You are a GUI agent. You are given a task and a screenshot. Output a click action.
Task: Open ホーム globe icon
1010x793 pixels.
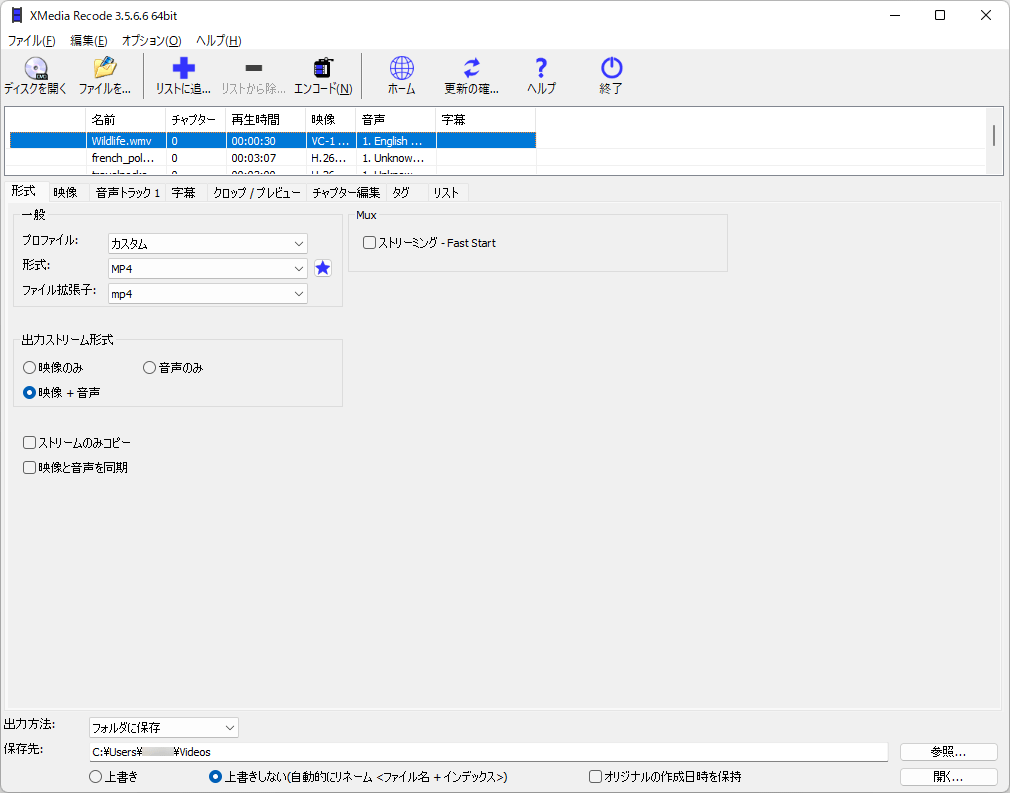[401, 76]
